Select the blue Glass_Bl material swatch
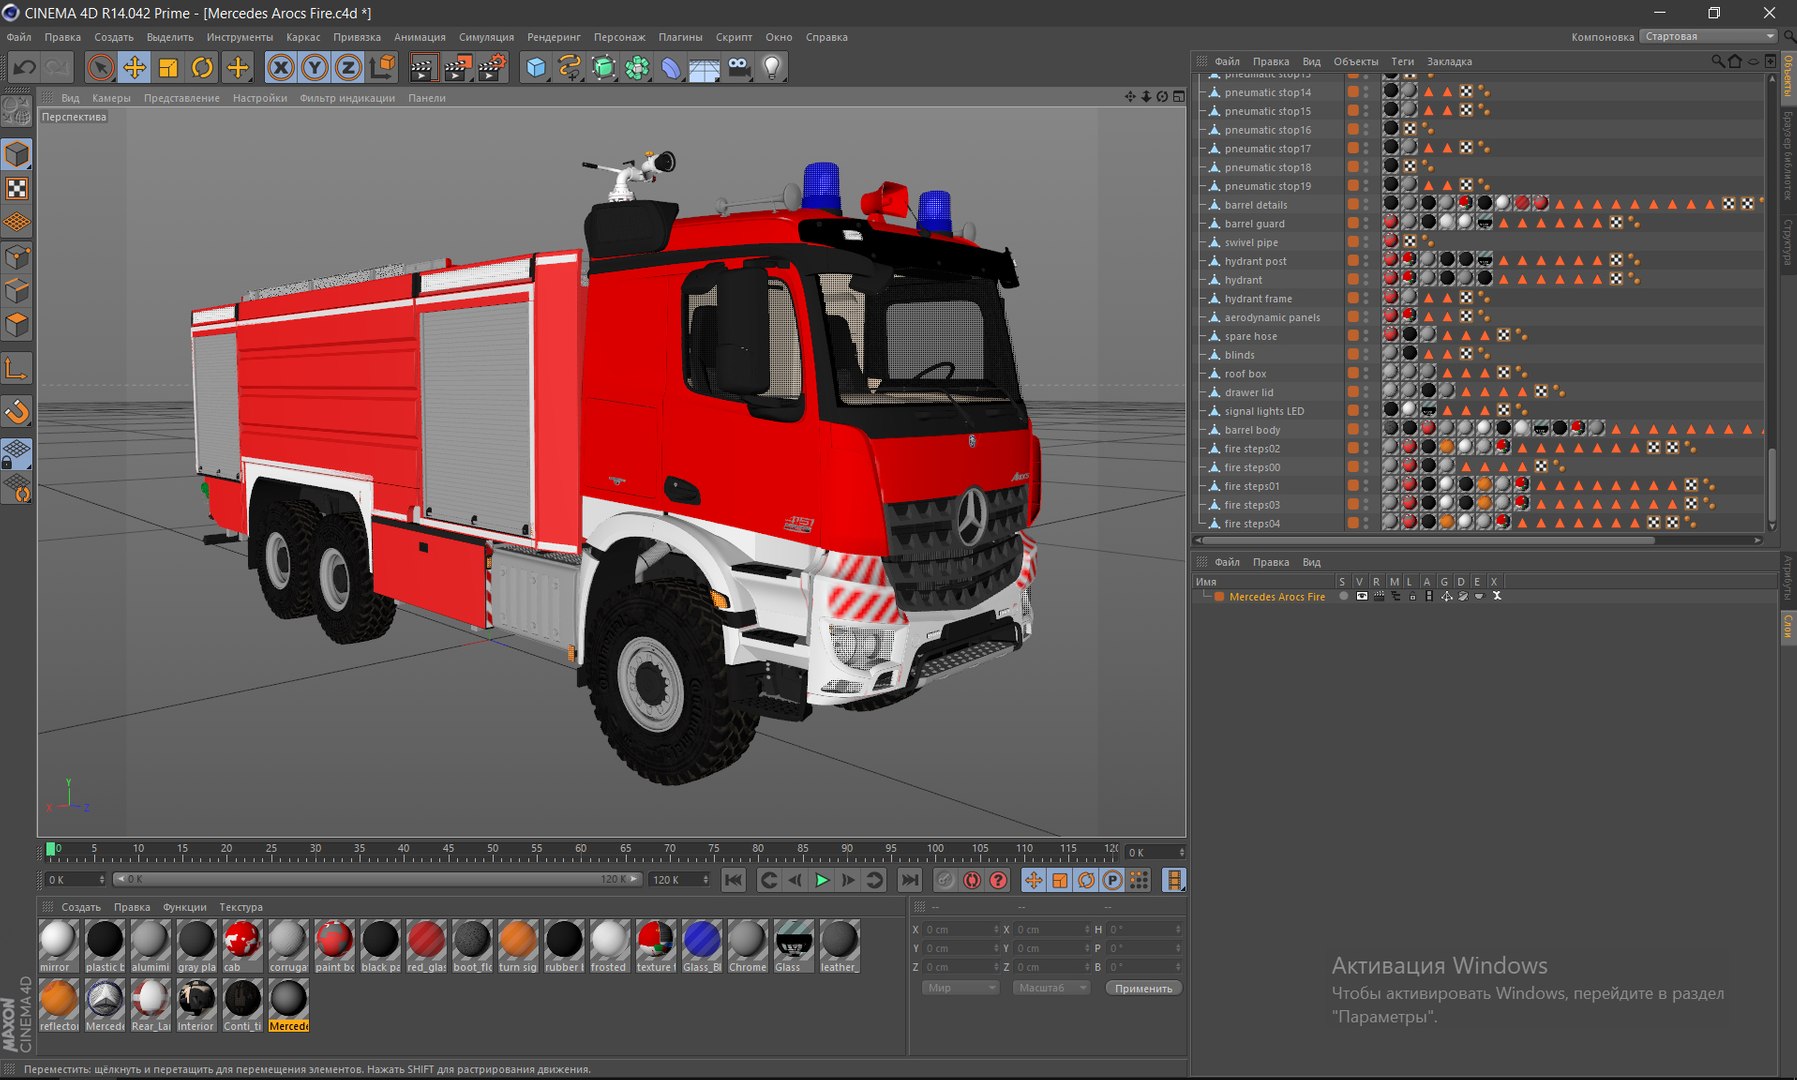The width and height of the screenshot is (1797, 1080). click(x=701, y=946)
